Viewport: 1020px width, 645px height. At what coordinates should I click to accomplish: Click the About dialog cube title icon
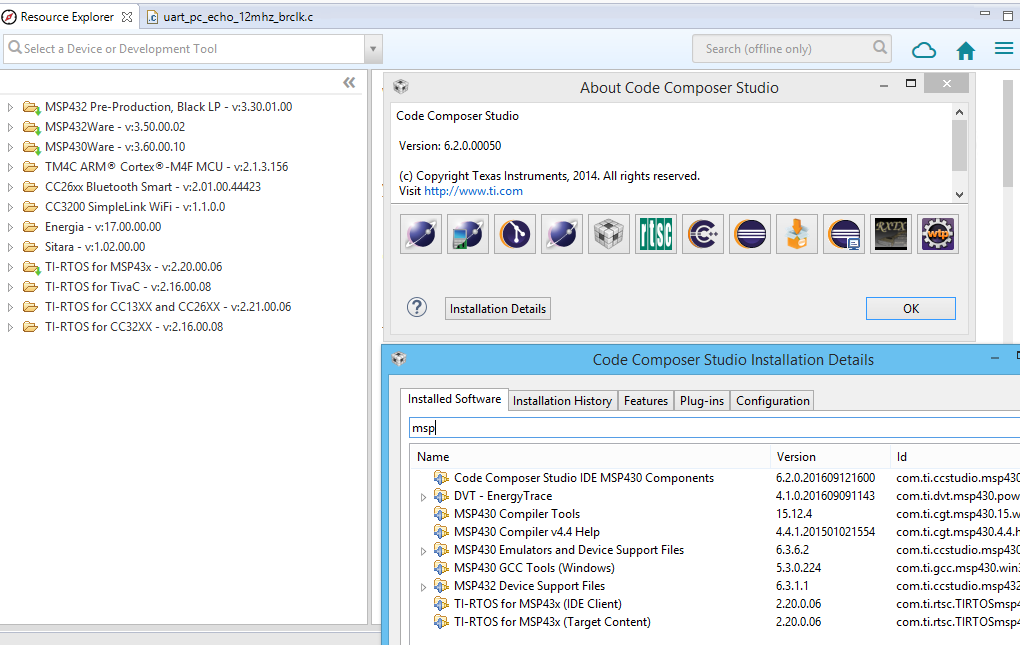tap(401, 87)
